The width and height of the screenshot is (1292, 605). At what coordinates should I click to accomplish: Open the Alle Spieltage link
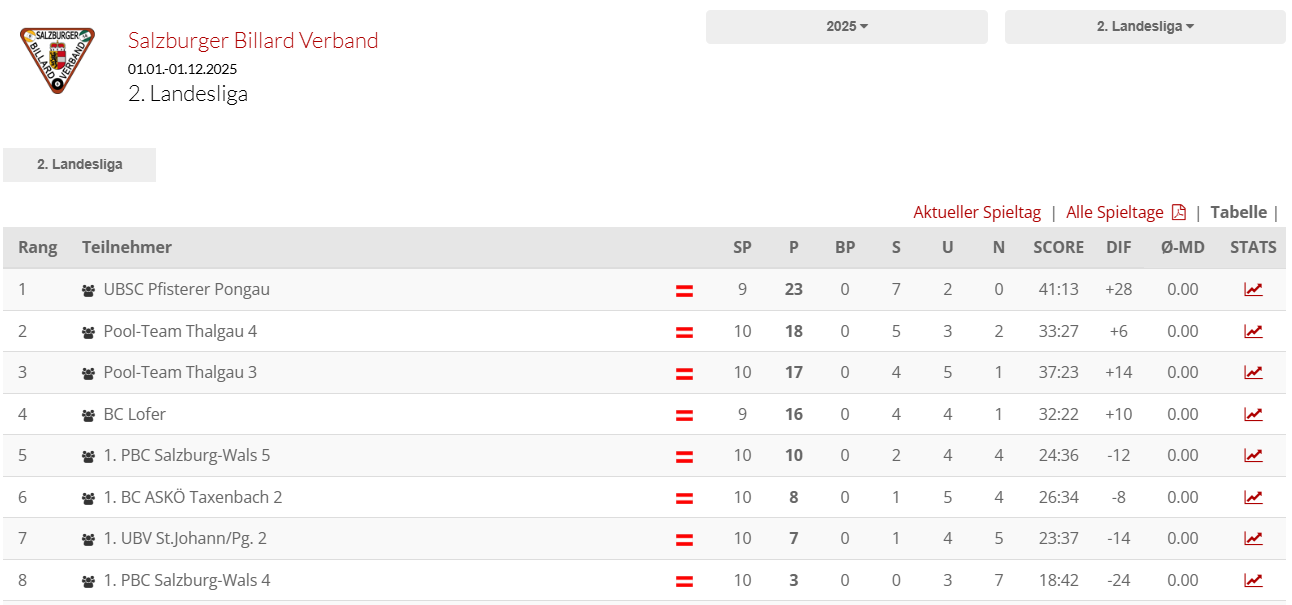pyautogui.click(x=1114, y=212)
